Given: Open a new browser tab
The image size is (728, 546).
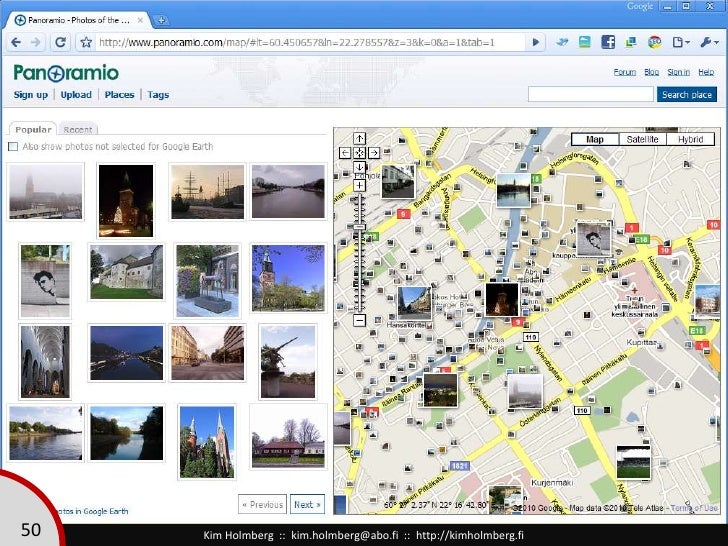Looking at the screenshot, I should [x=163, y=20].
